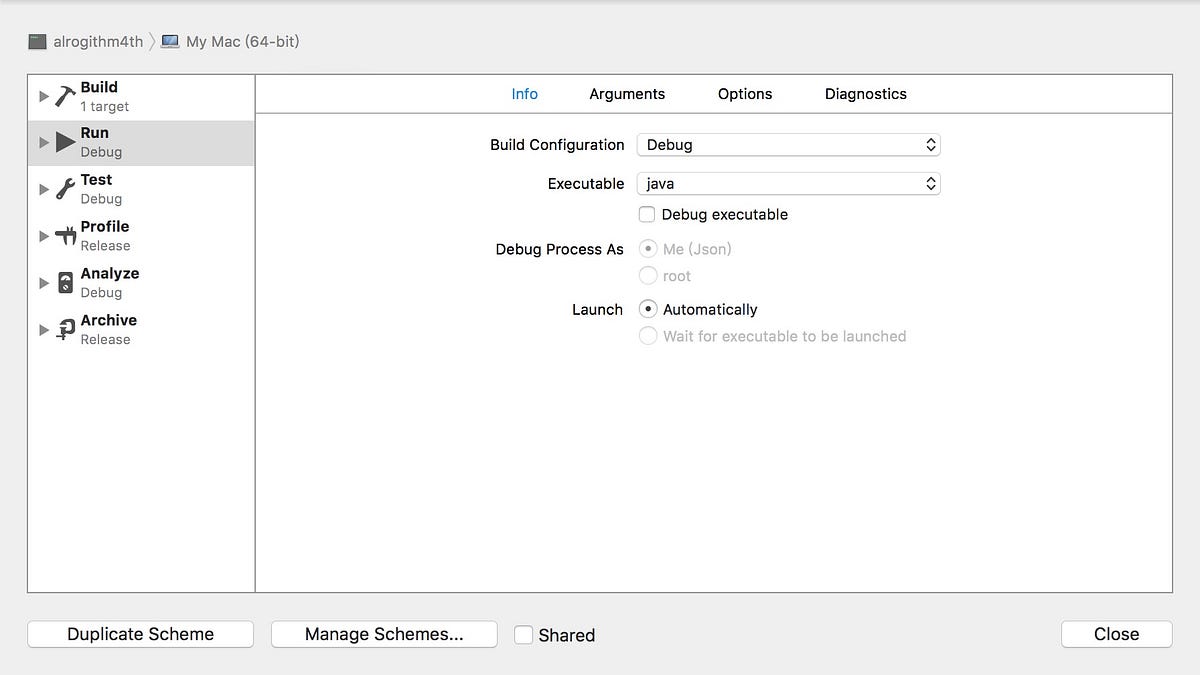Open the Diagnostics tab
This screenshot has width=1200, height=675.
(x=865, y=93)
